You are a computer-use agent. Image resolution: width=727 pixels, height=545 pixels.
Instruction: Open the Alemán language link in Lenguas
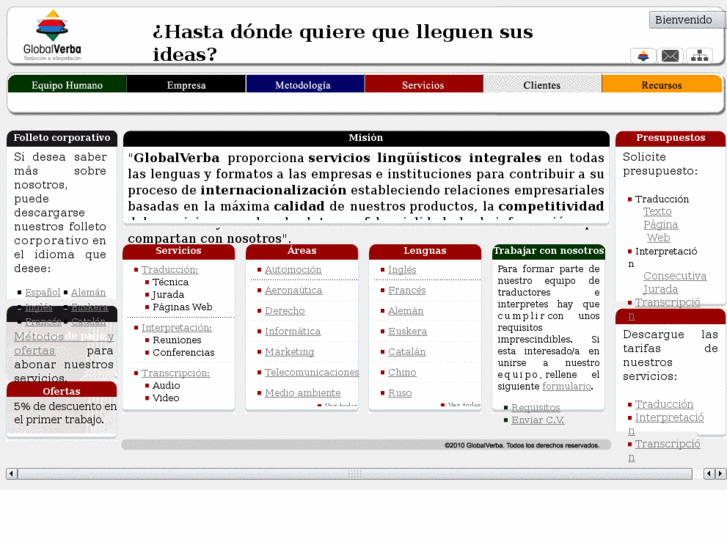[x=406, y=311]
